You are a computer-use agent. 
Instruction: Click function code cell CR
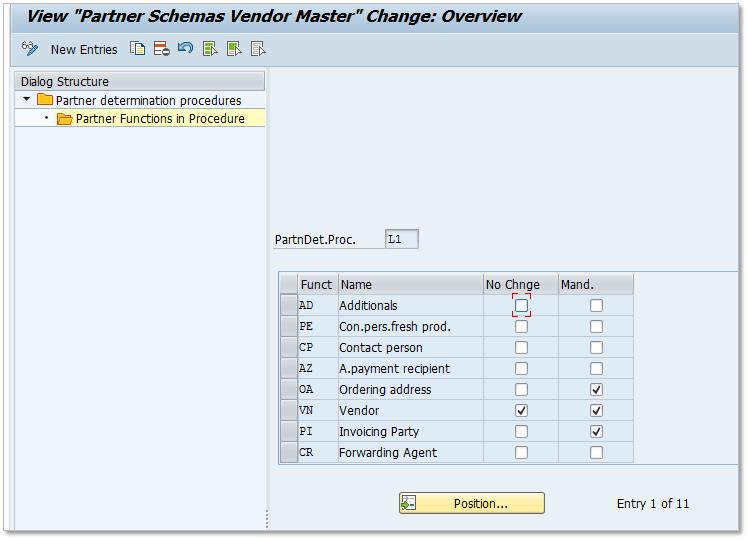[x=318, y=452]
